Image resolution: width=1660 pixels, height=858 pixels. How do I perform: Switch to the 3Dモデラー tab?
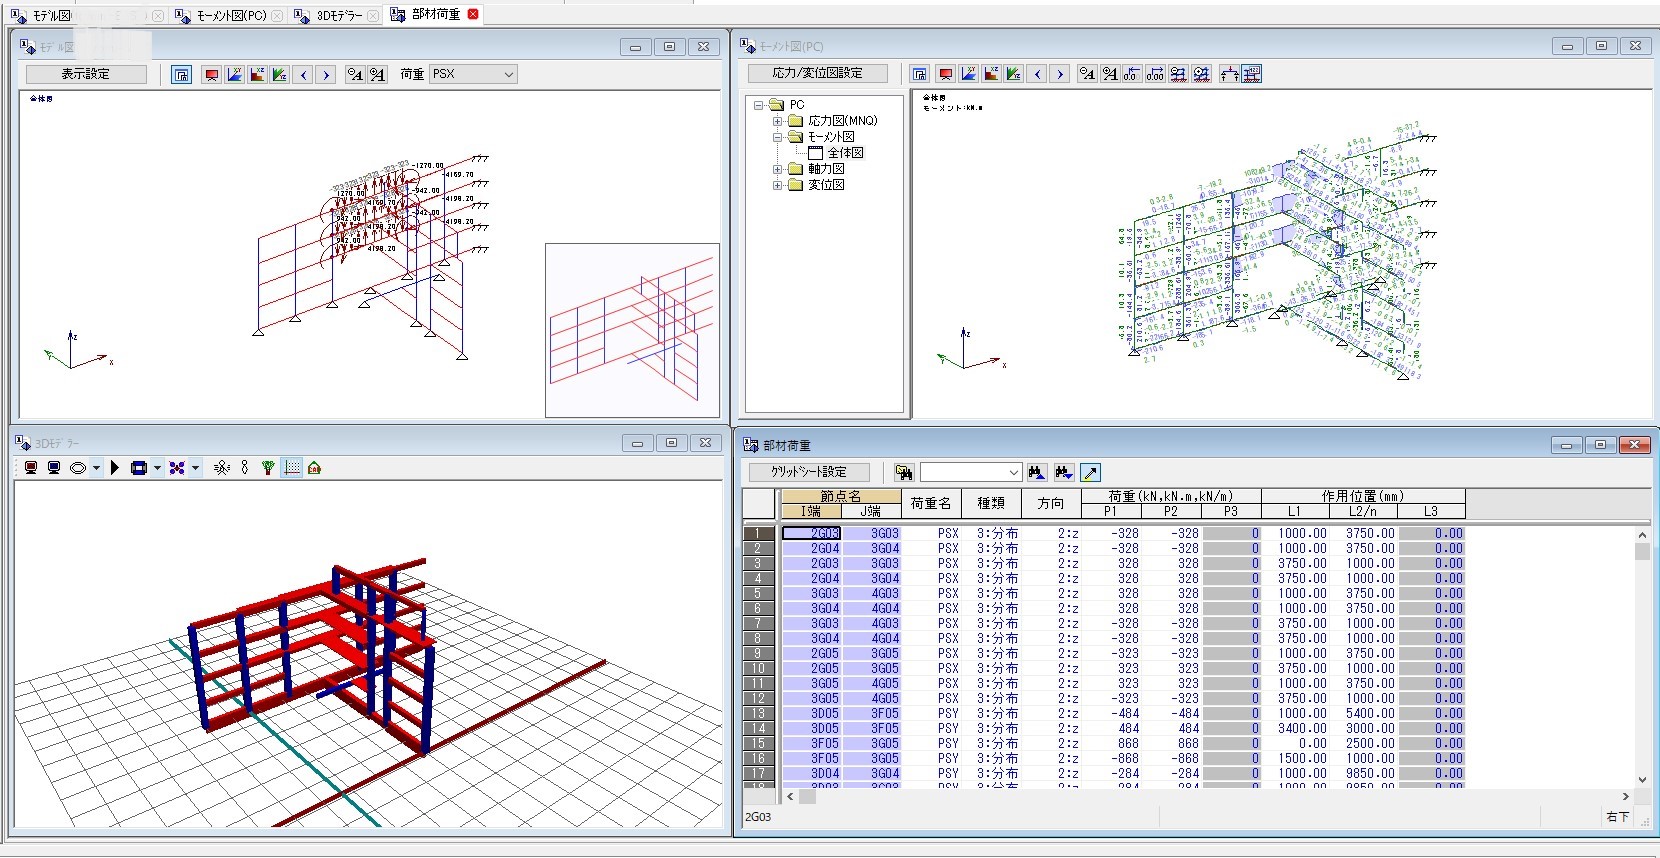pos(338,15)
